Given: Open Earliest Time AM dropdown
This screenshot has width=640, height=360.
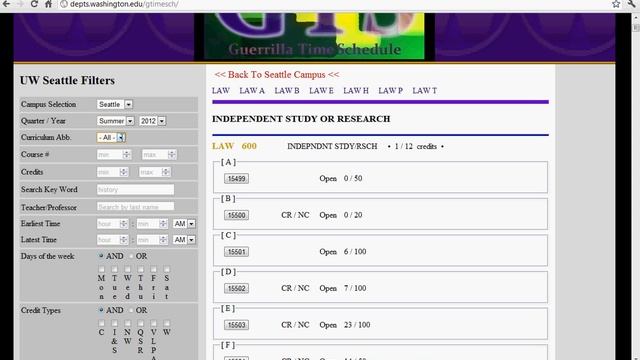Looking at the screenshot, I should (x=184, y=224).
